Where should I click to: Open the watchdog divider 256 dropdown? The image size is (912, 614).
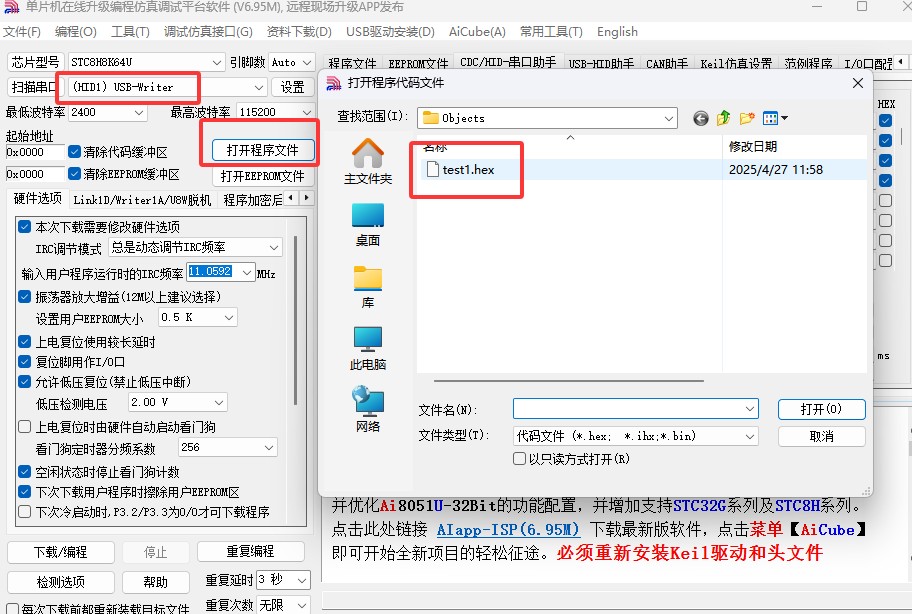[227, 448]
